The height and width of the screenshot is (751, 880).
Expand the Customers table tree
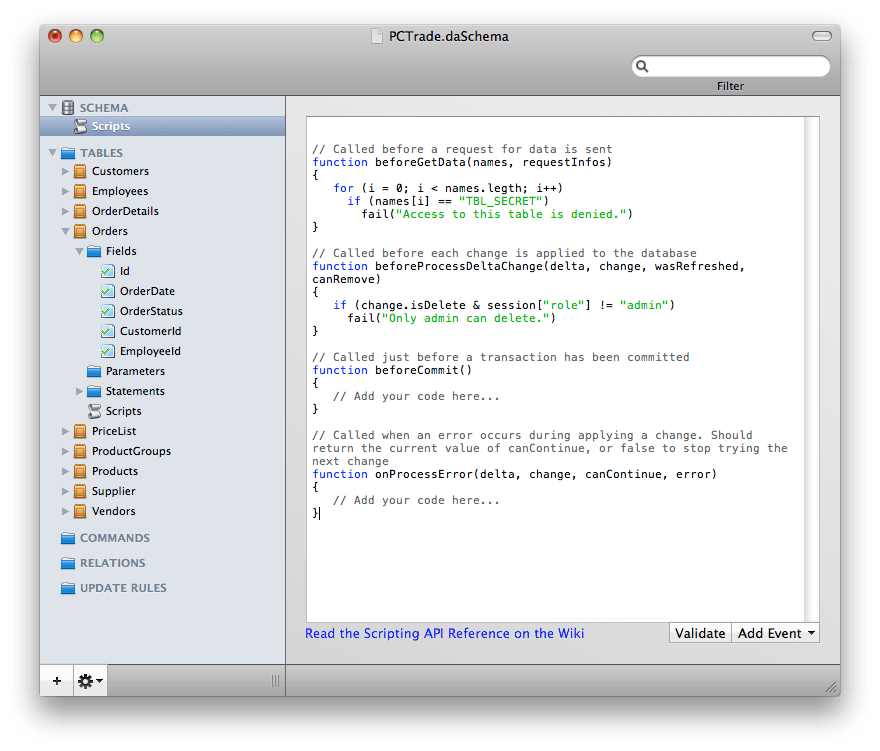point(63,171)
